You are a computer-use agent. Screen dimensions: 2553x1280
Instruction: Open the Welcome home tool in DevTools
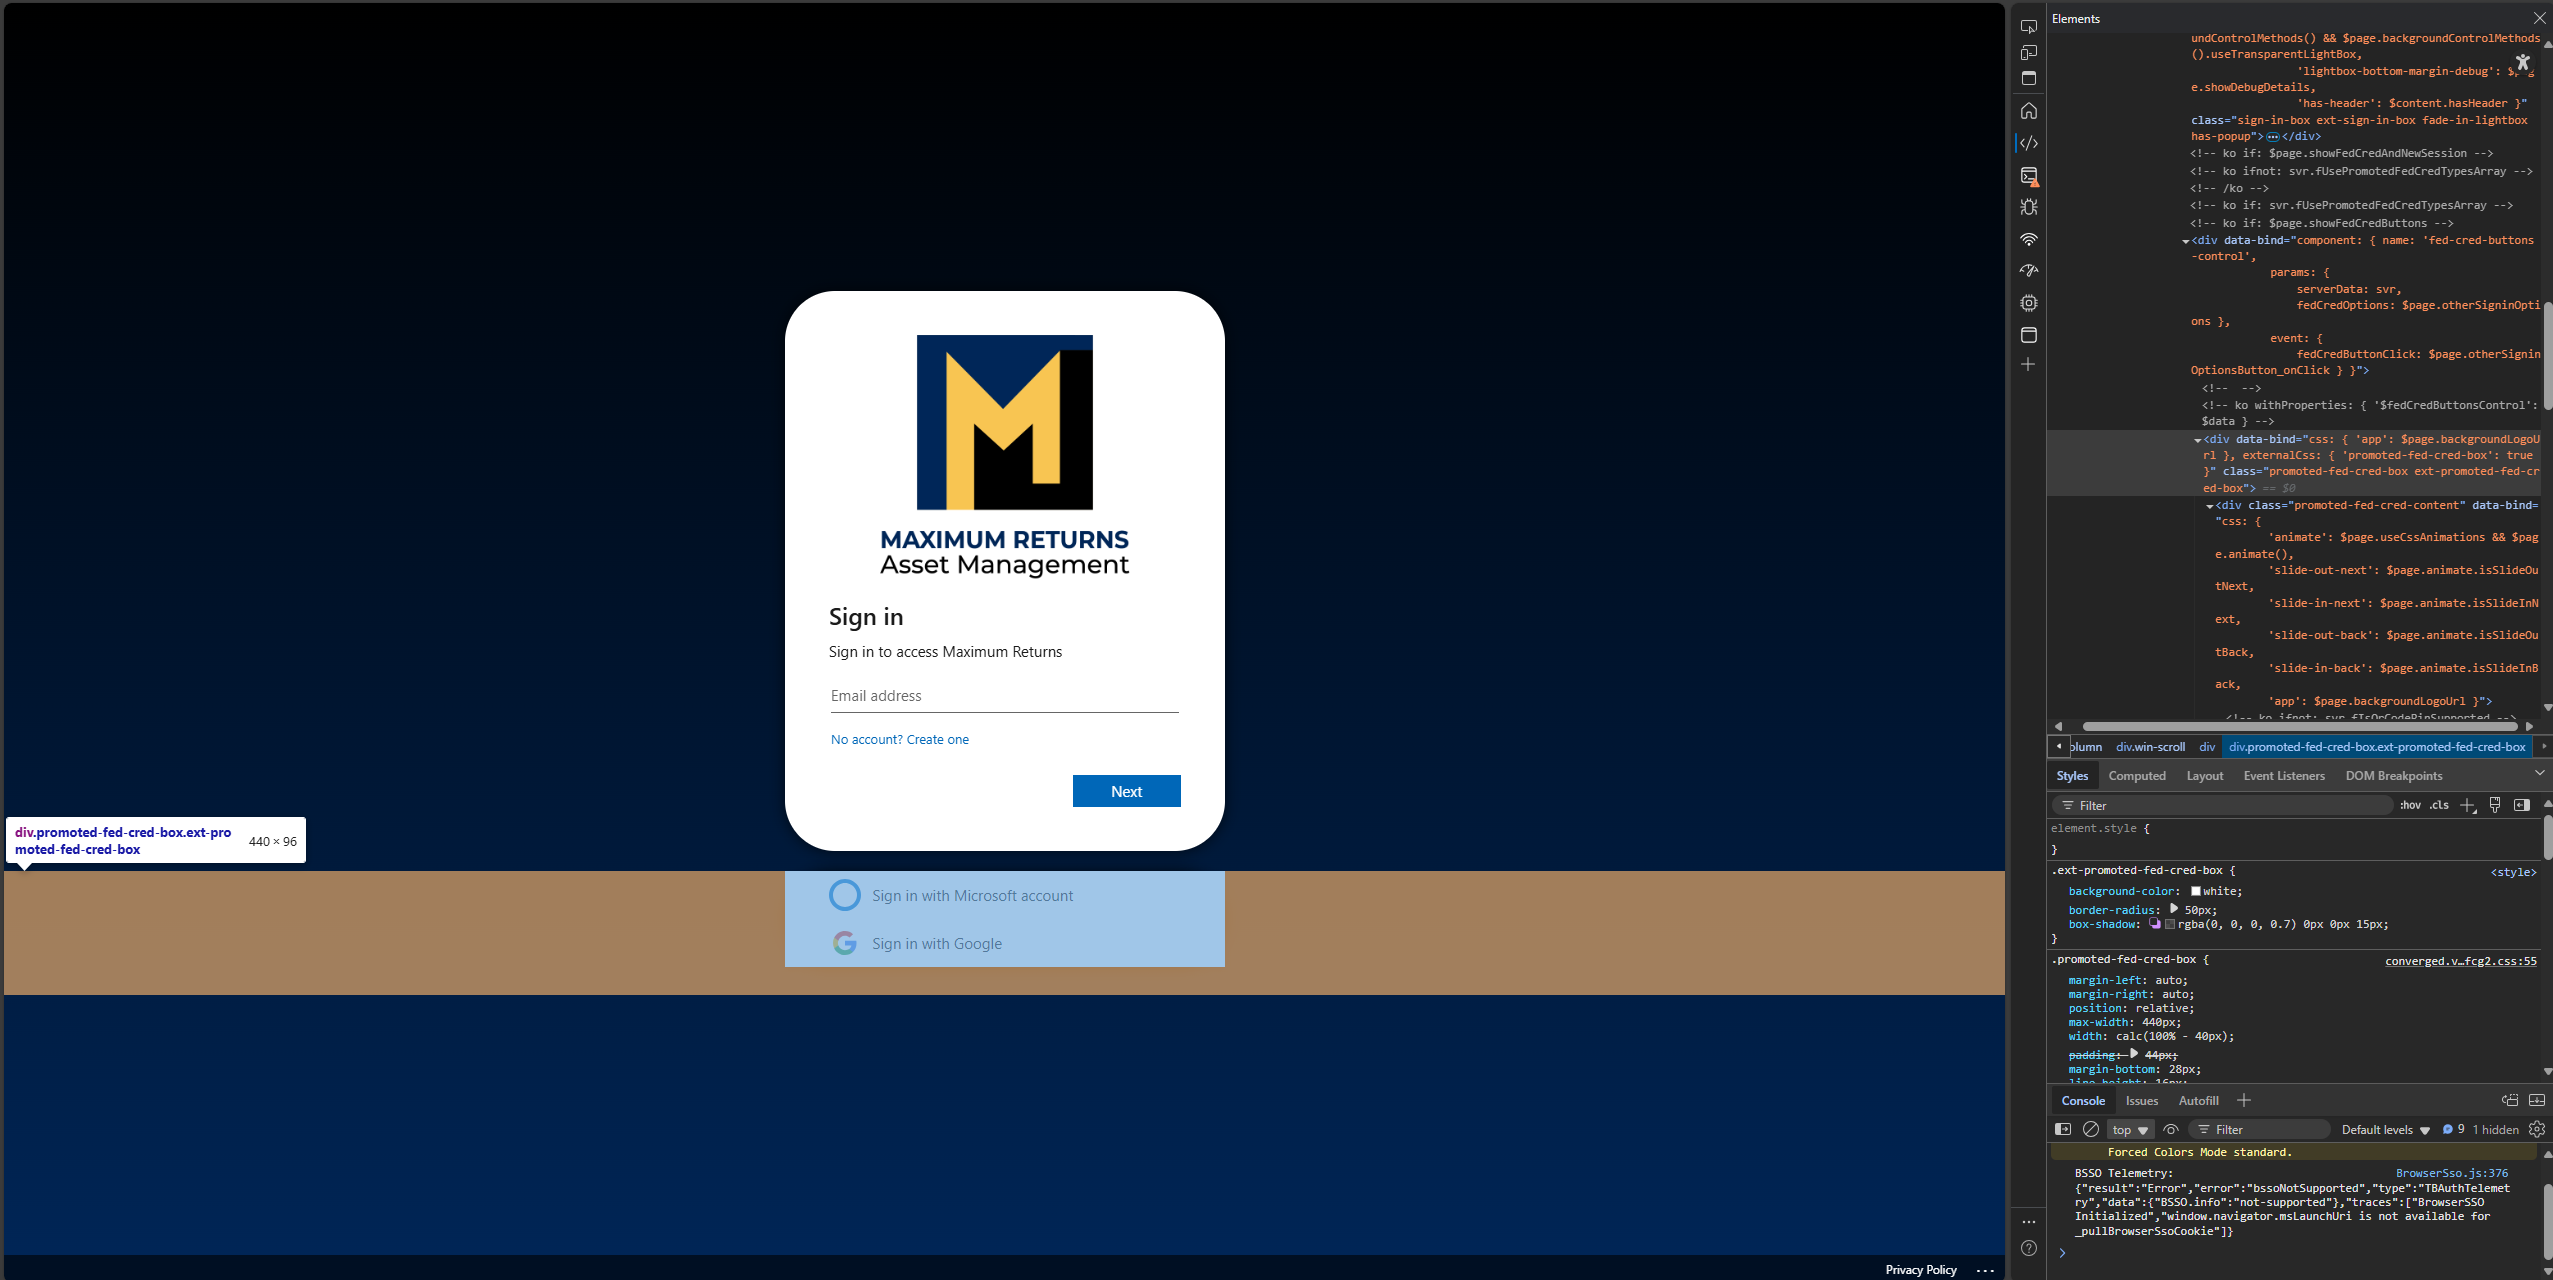(2028, 111)
